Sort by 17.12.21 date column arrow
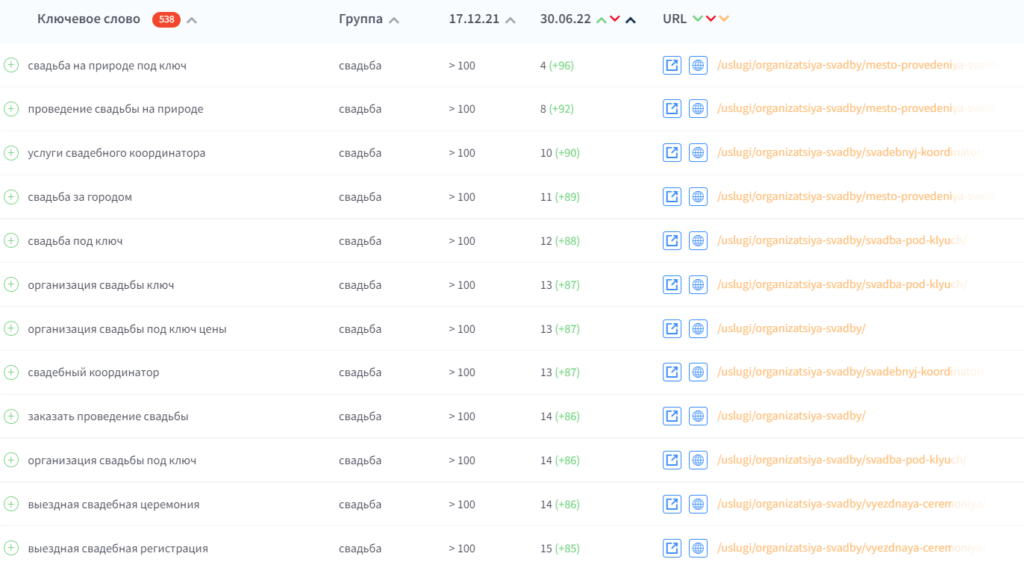This screenshot has width=1024, height=565. click(x=511, y=20)
